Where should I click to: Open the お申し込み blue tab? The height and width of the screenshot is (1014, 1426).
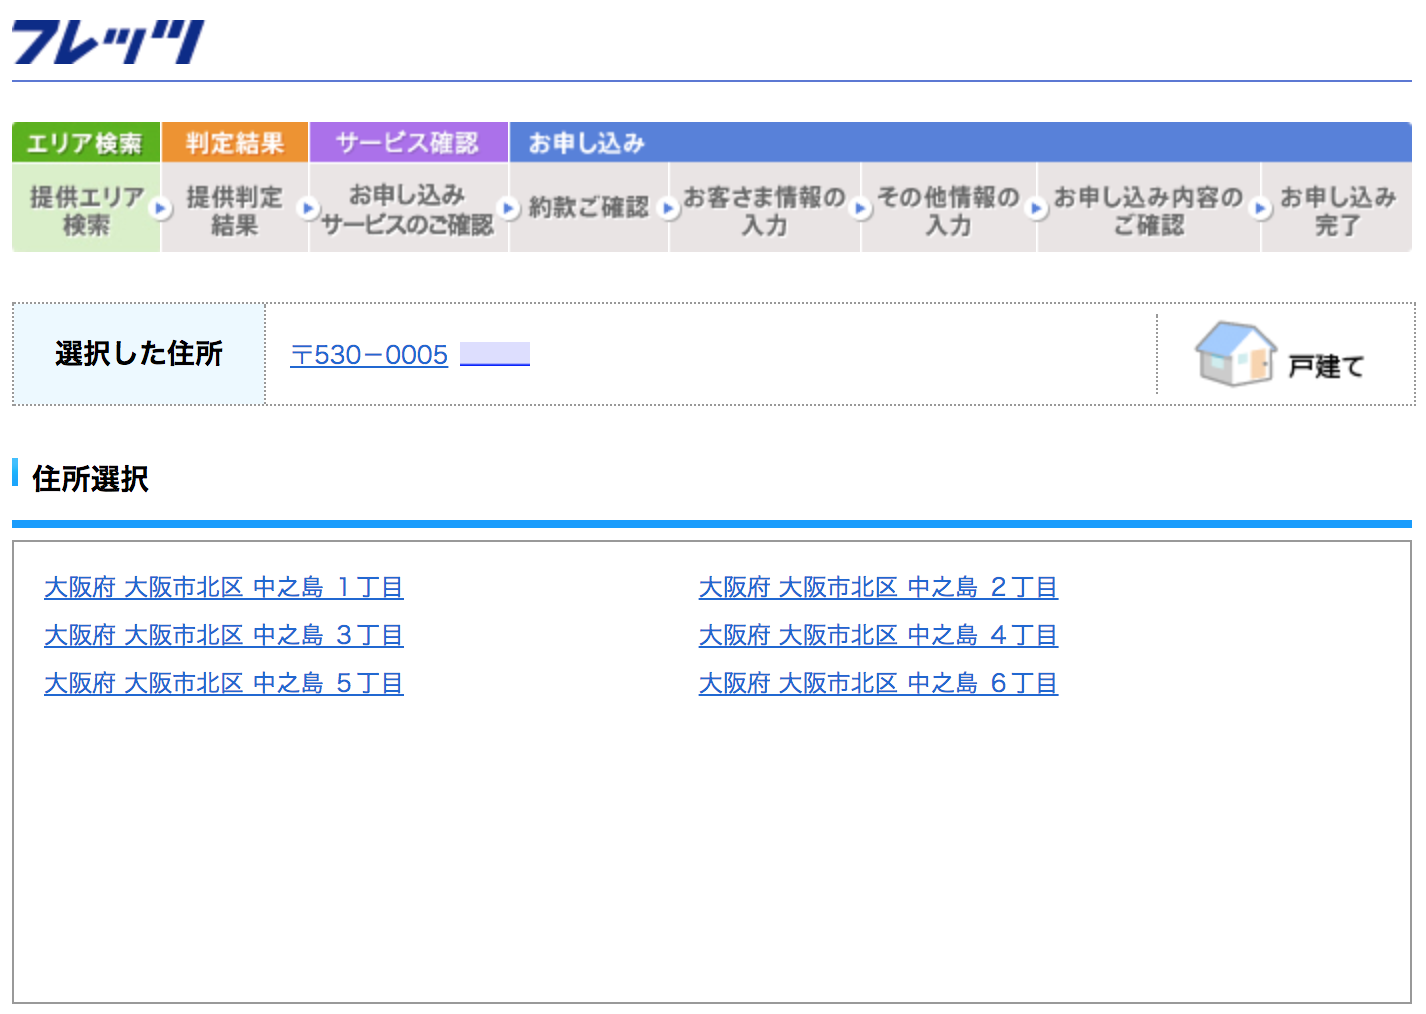tap(587, 143)
